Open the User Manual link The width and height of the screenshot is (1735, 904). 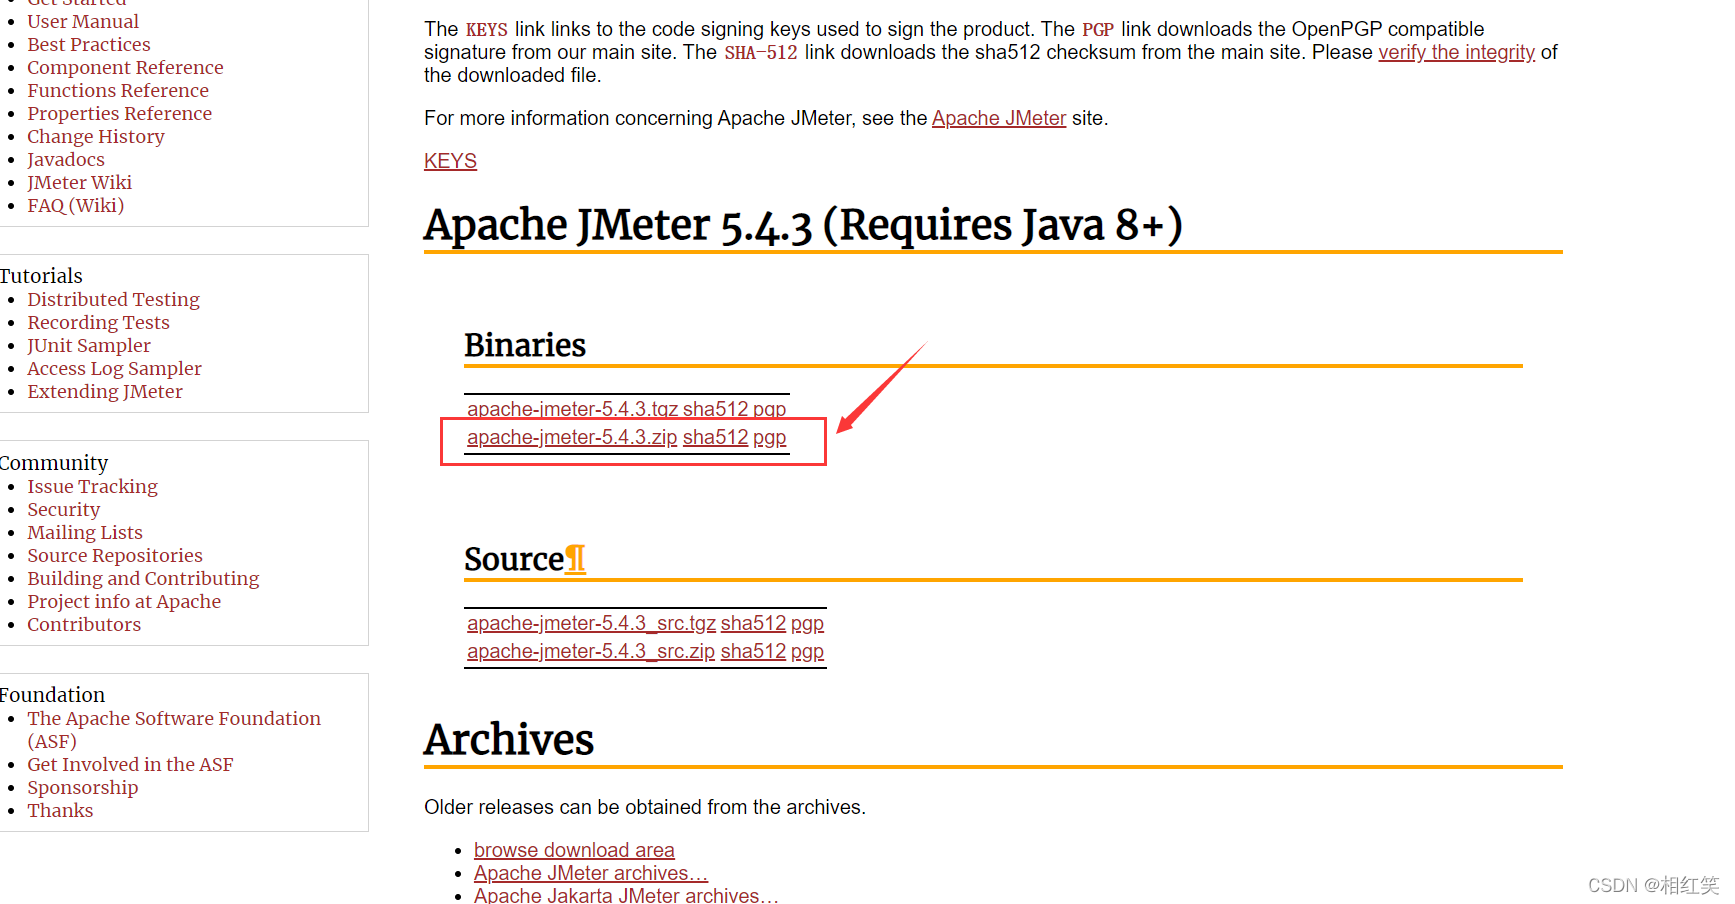(x=83, y=21)
